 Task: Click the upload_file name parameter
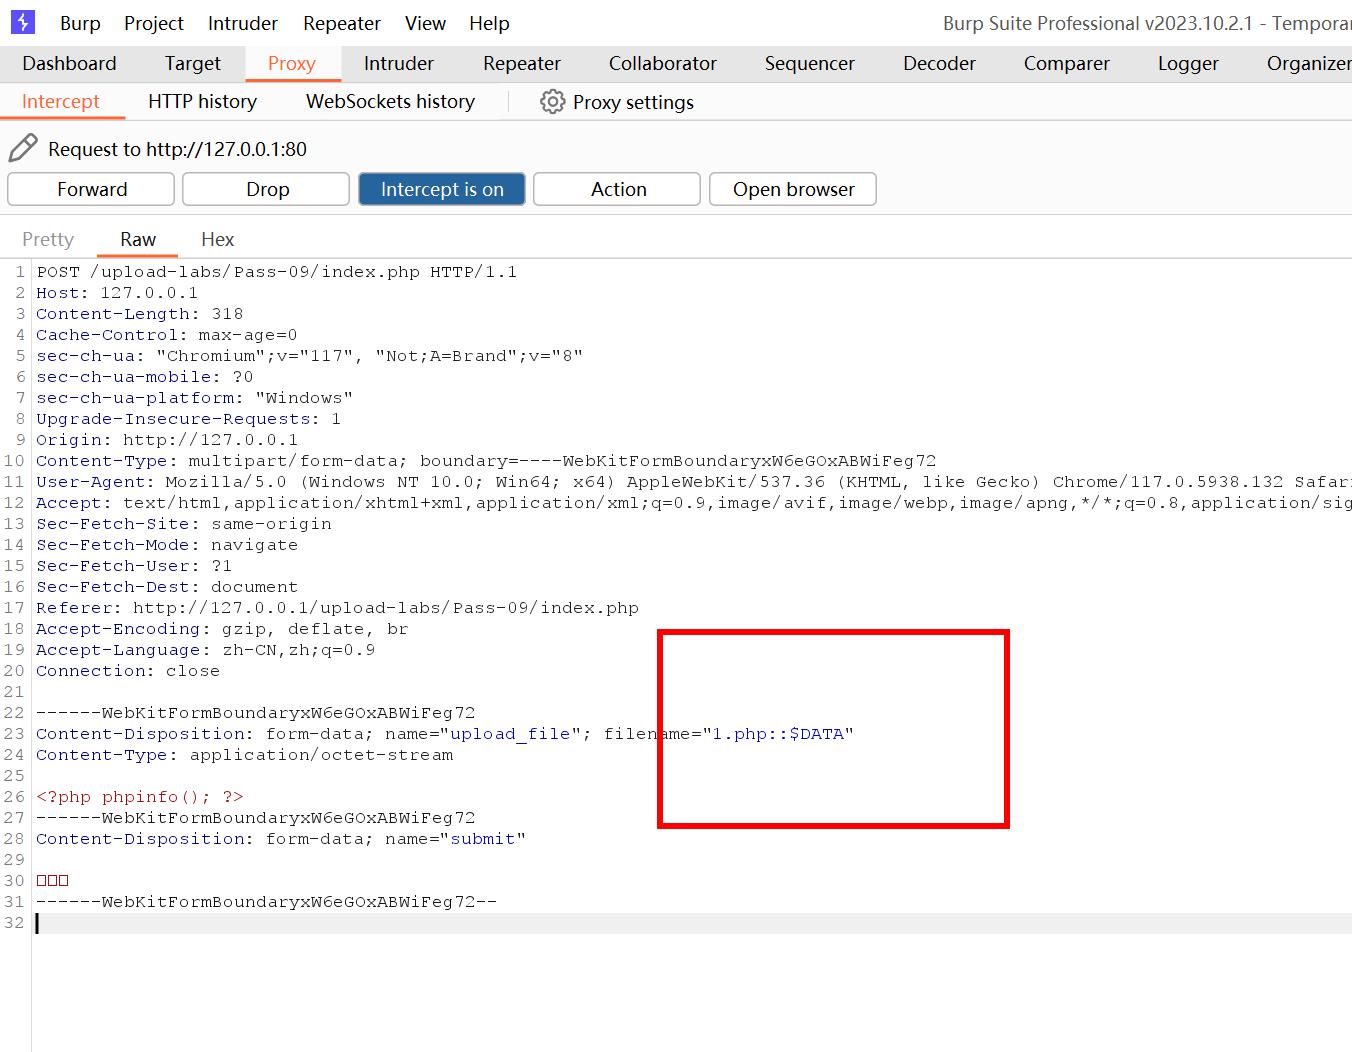pos(510,734)
